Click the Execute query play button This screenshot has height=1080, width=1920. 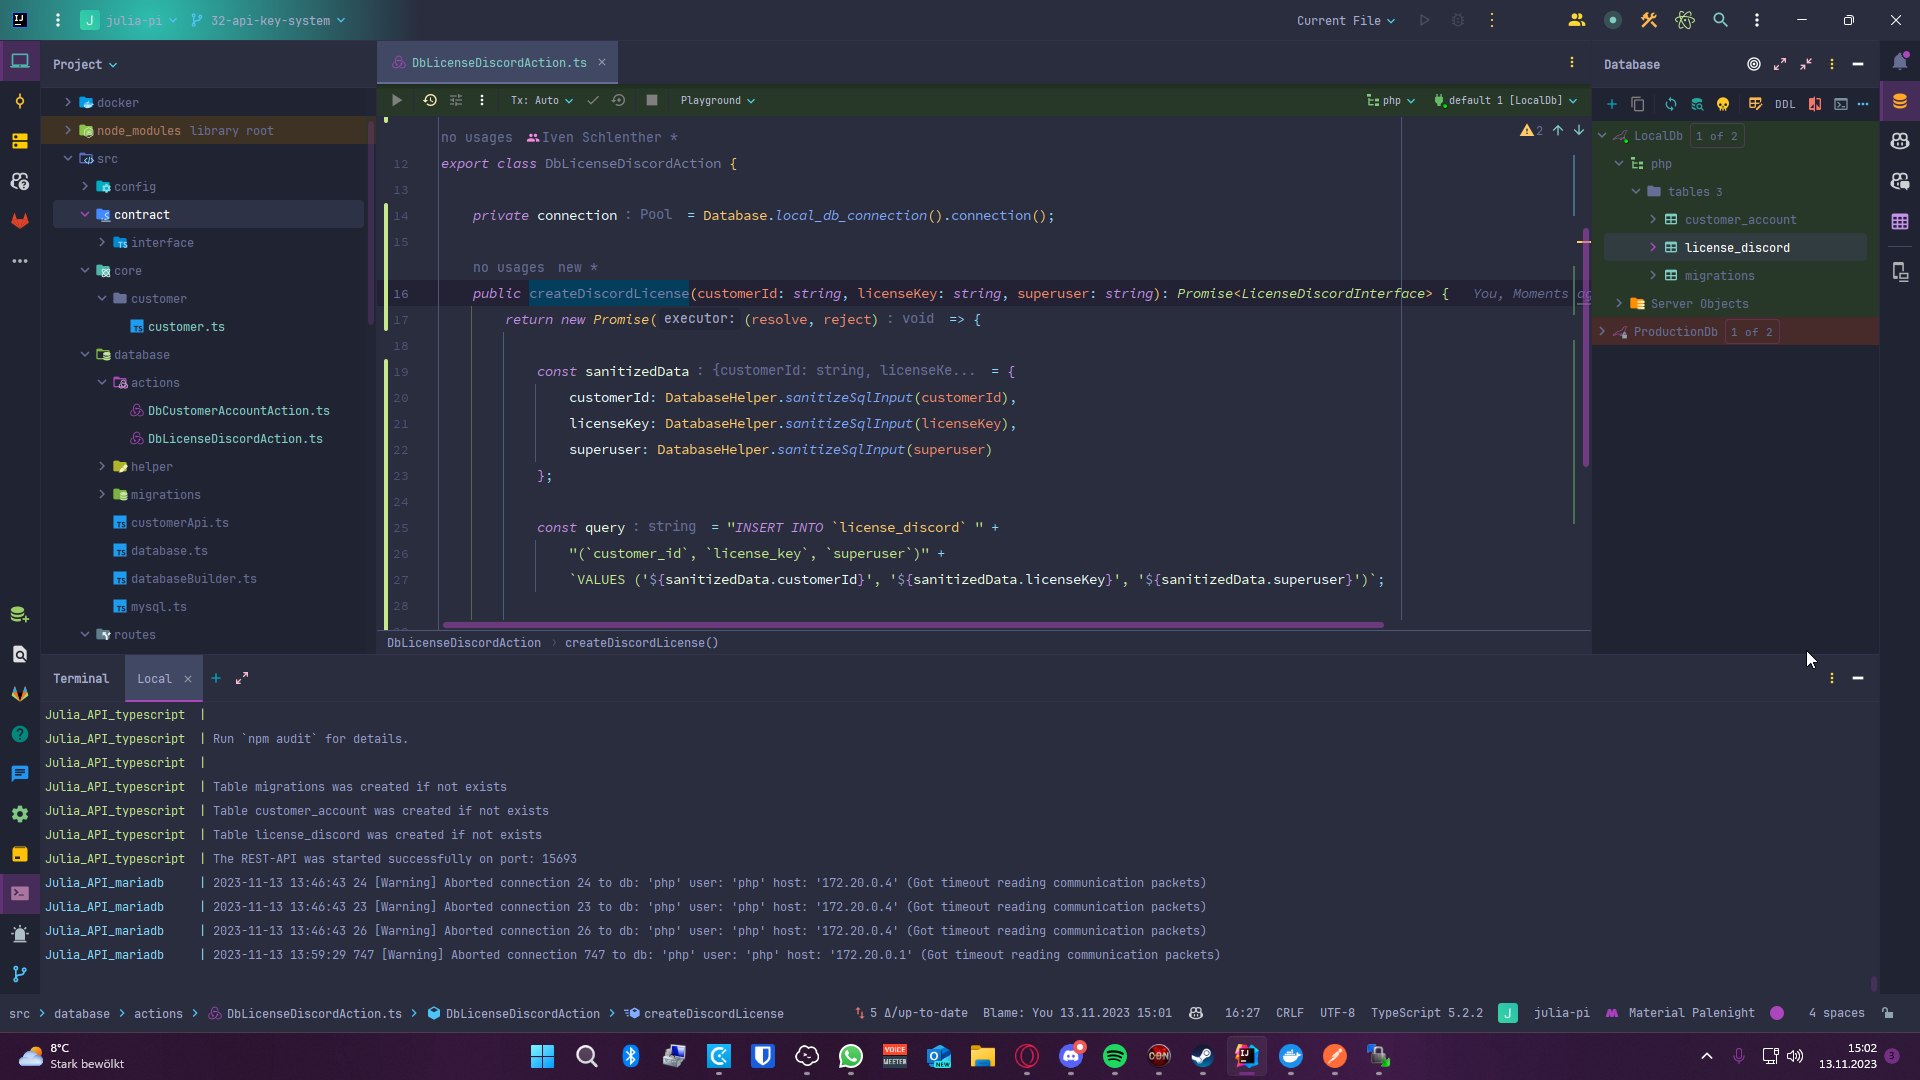pos(397,100)
